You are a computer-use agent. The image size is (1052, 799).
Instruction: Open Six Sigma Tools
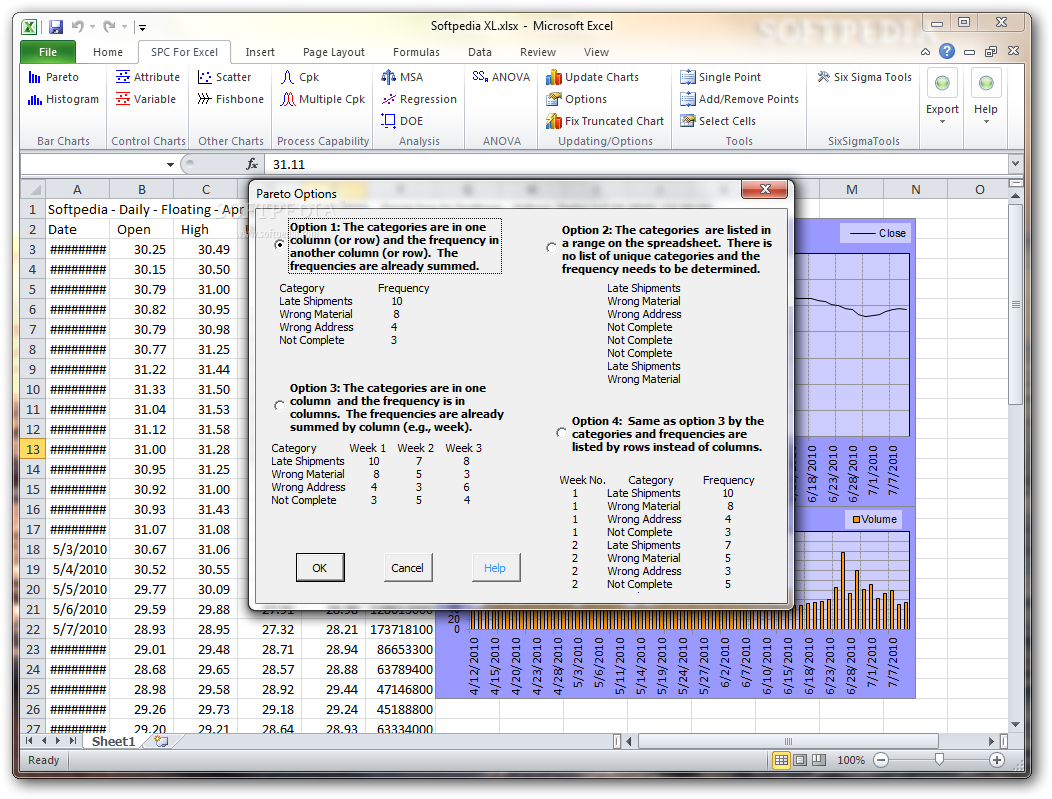[x=865, y=77]
